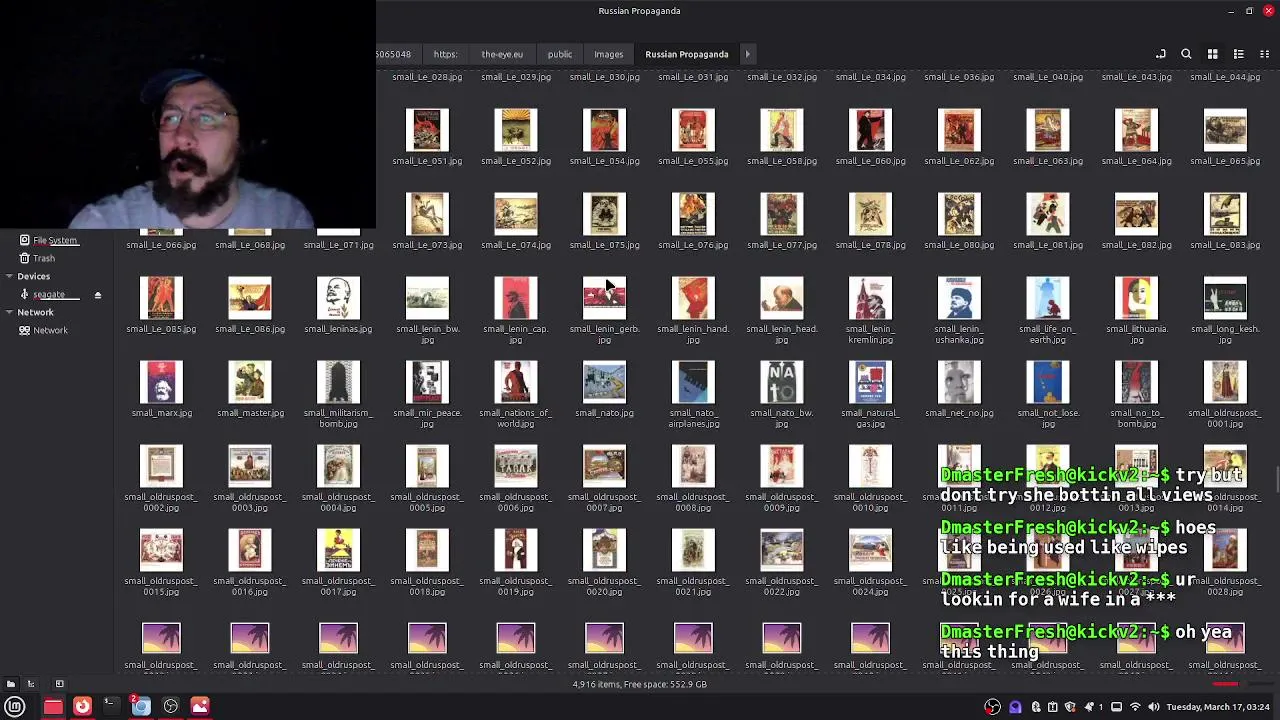Viewport: 1280px width, 720px height.
Task: Click OBS recording tray icon
Action: click(992, 707)
